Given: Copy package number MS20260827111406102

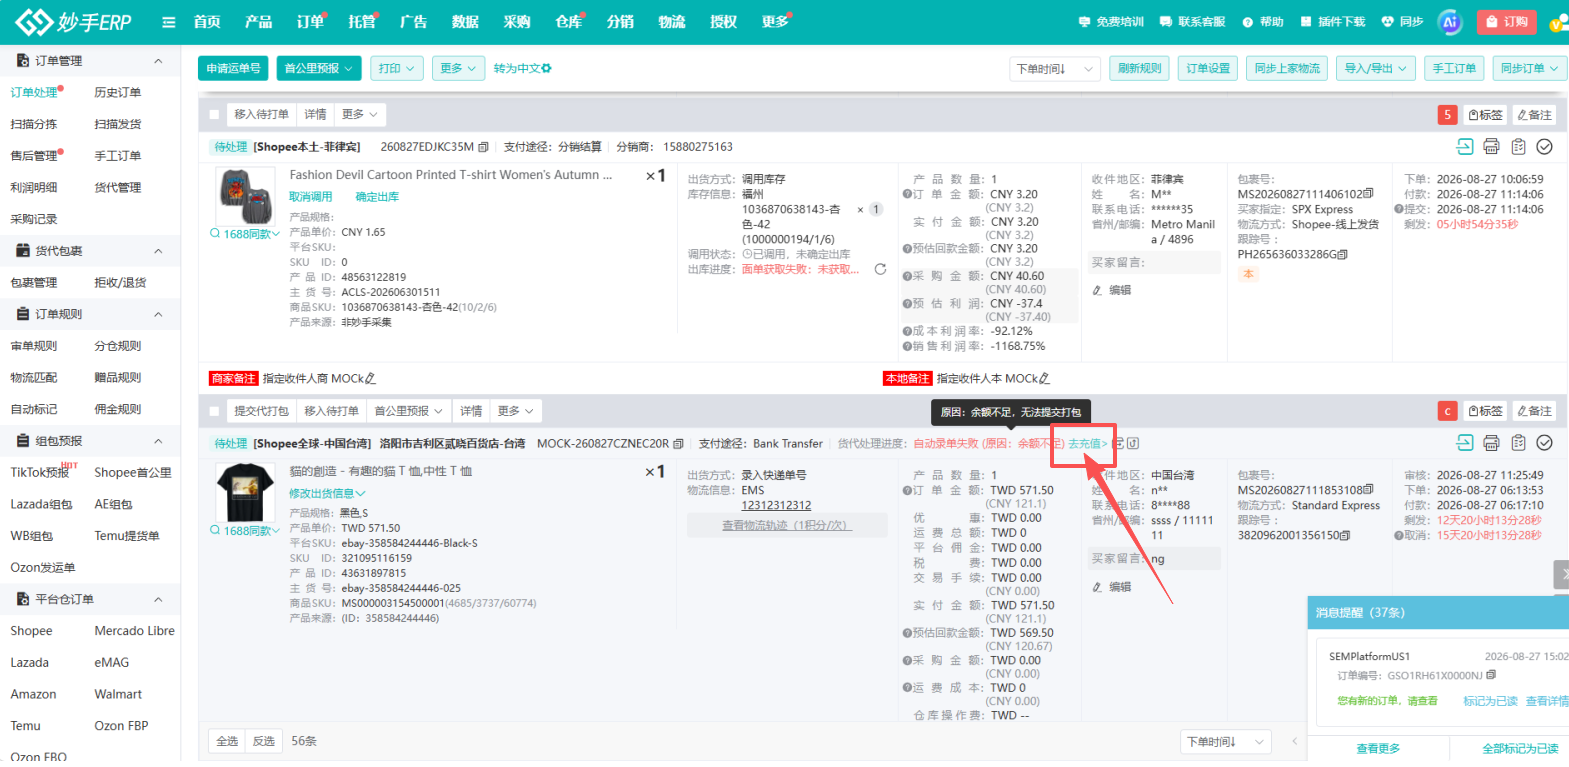Looking at the screenshot, I should pyautogui.click(x=1368, y=194).
